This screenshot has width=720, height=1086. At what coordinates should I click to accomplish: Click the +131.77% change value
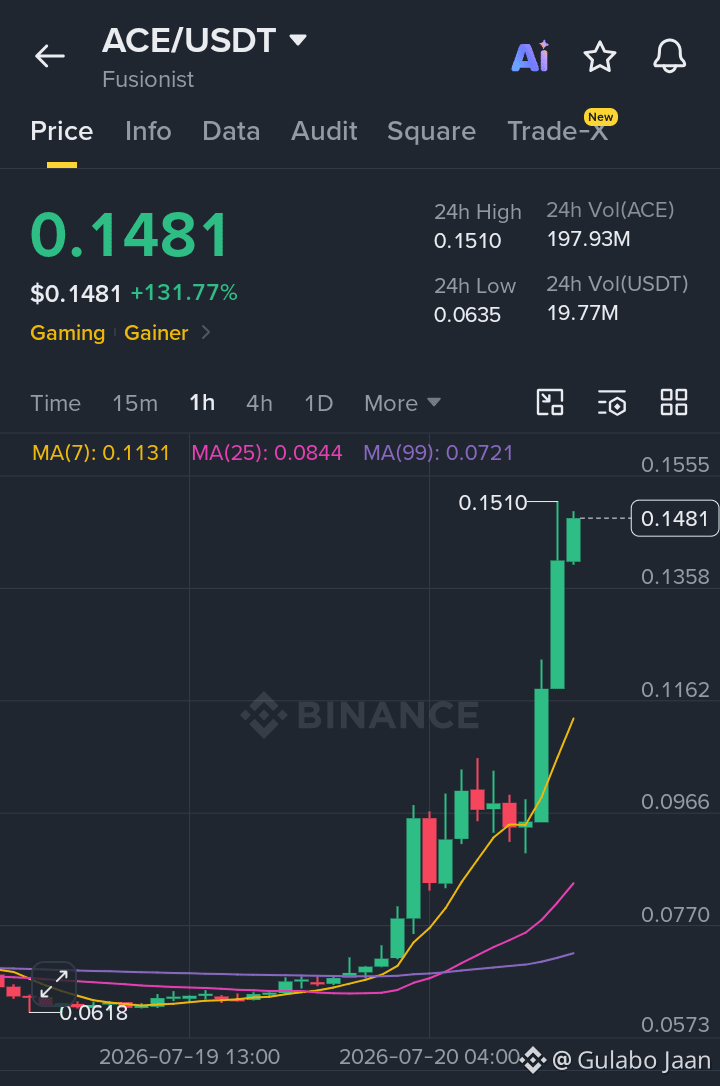pos(184,292)
